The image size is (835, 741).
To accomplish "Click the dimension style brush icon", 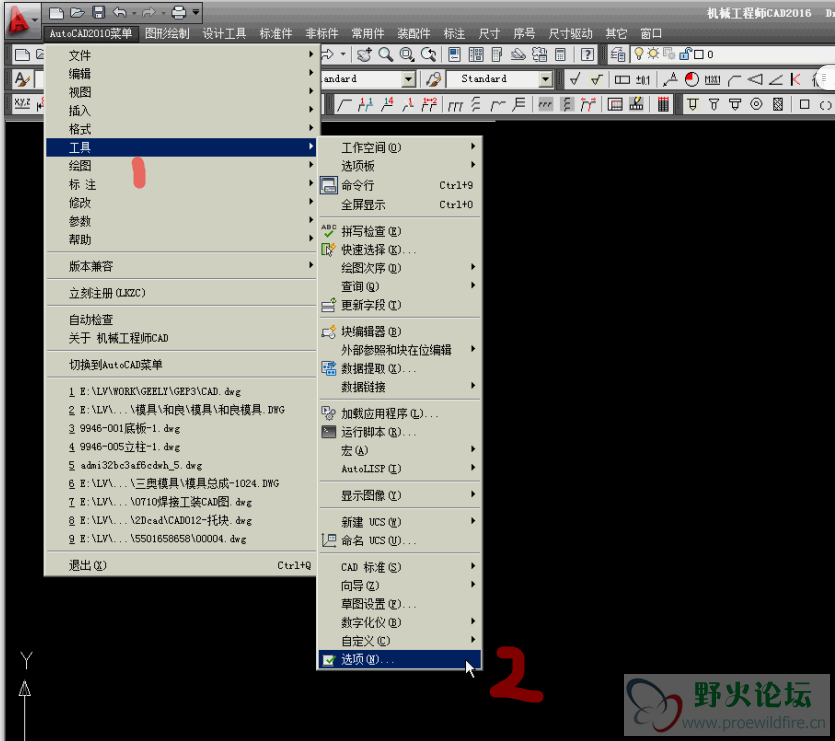I will coord(433,79).
